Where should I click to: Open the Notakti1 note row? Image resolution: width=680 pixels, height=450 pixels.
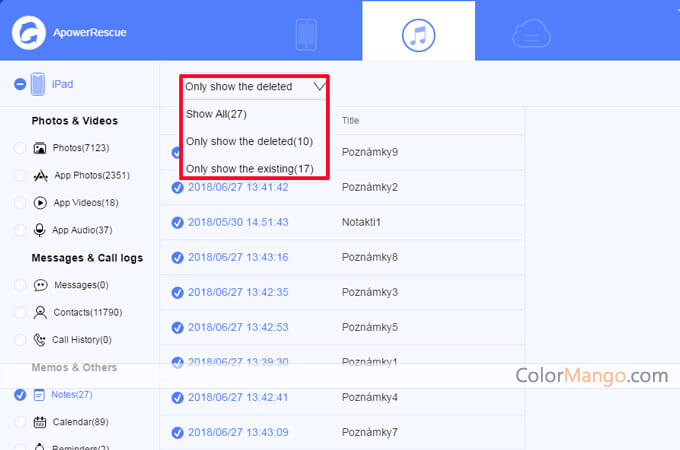[362, 222]
